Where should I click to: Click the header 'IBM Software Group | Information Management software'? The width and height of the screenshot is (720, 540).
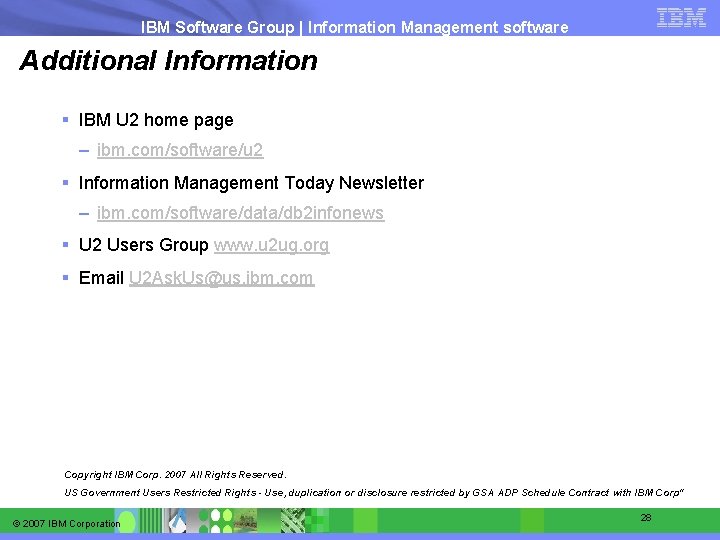(354, 27)
